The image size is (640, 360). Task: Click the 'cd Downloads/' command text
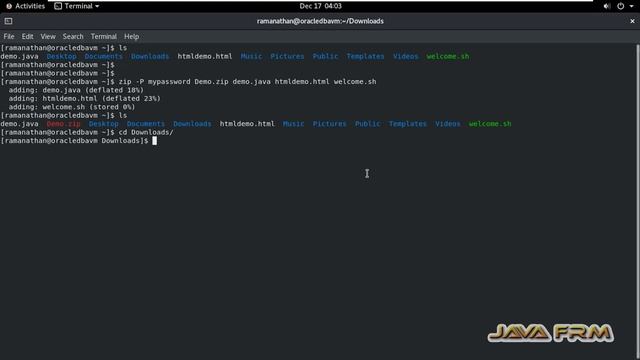[x=146, y=132]
